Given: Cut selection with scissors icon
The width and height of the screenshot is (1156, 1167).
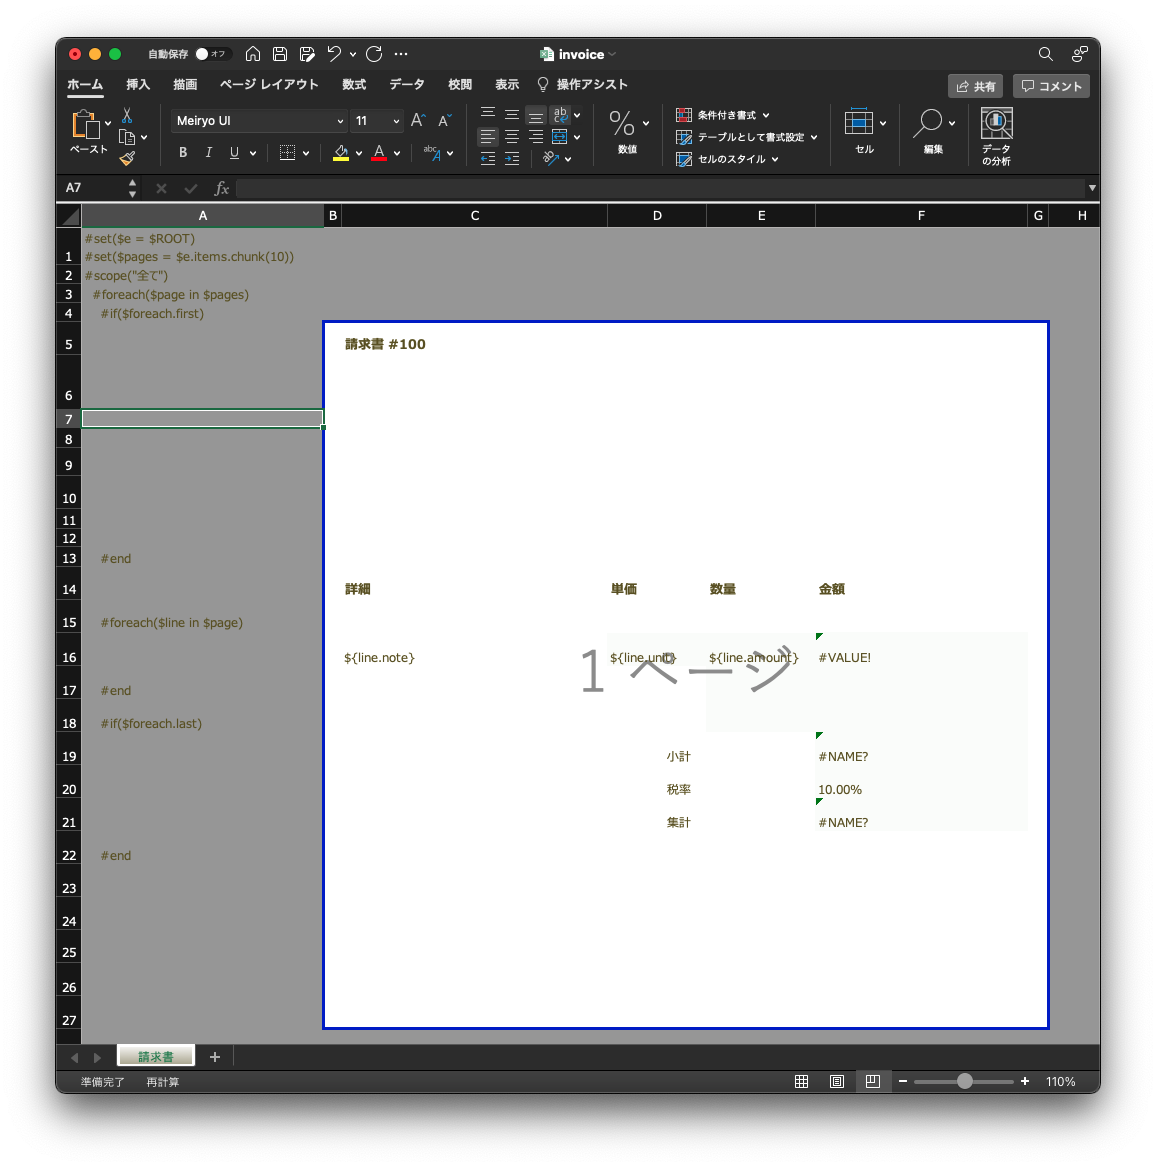Looking at the screenshot, I should pos(127,115).
